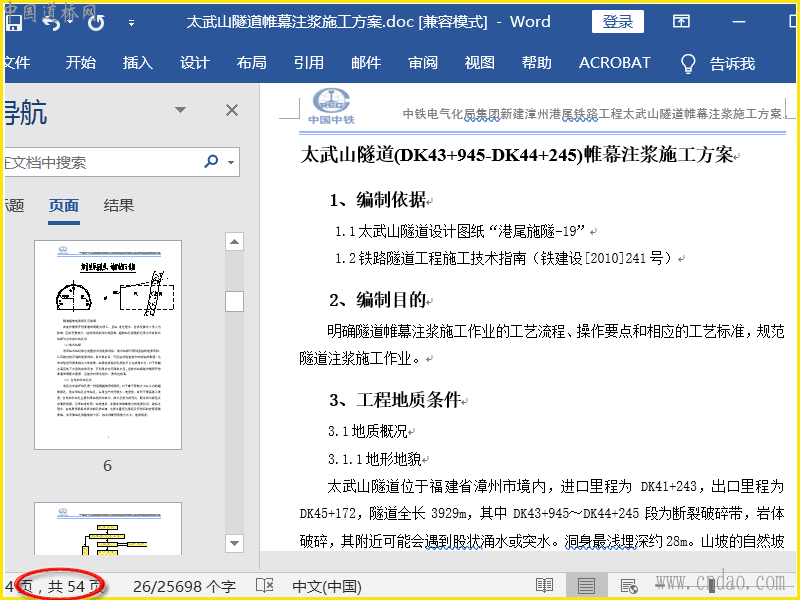This screenshot has width=800, height=600.
Task: Click the document title 太武山隧道 heading
Action: pyautogui.click(x=517, y=155)
